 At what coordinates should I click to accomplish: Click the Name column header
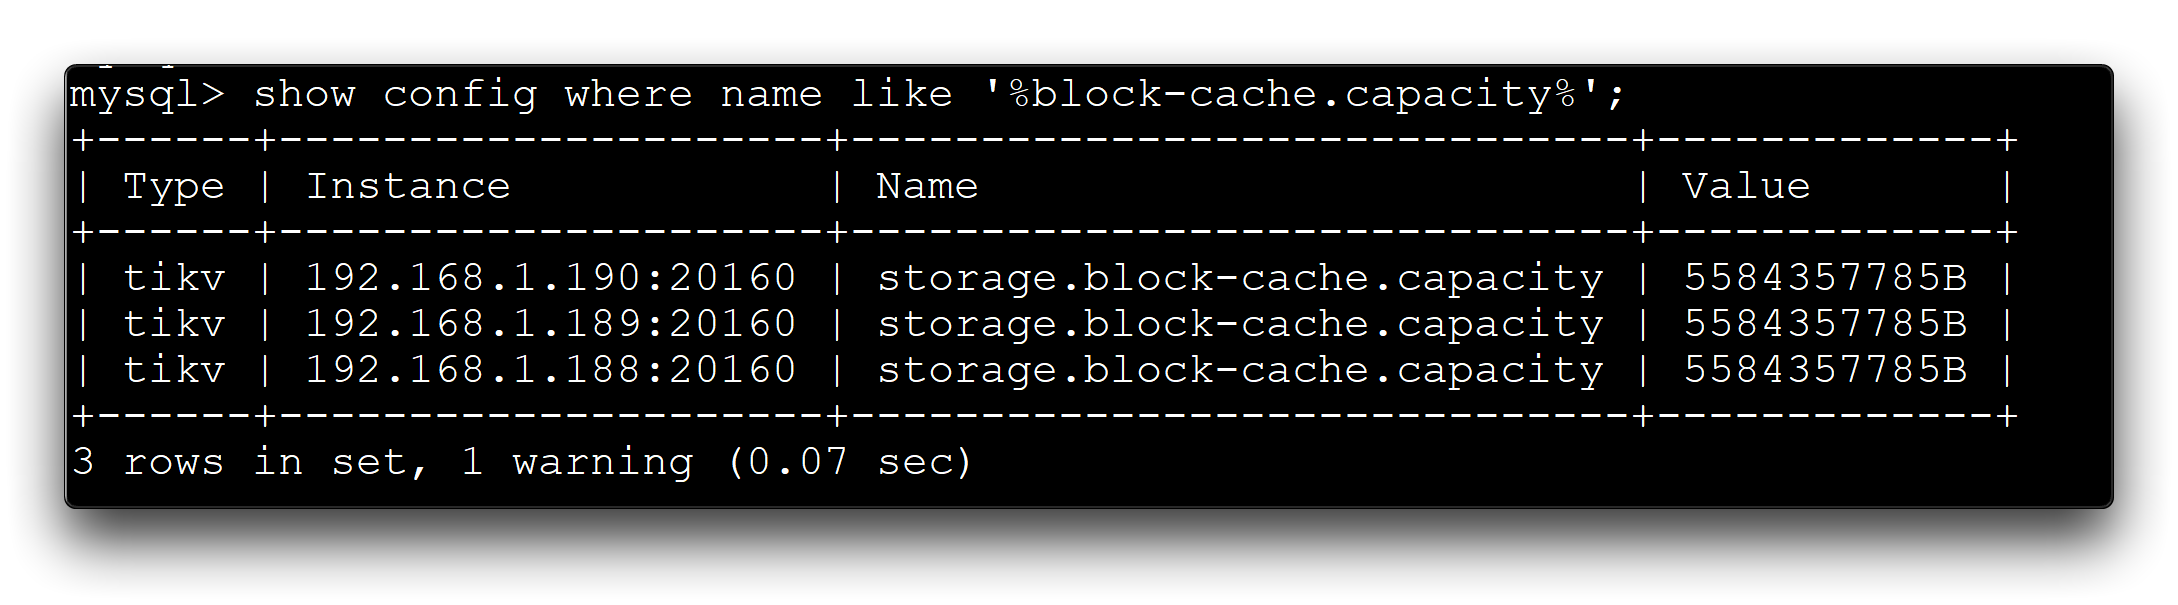point(927,187)
